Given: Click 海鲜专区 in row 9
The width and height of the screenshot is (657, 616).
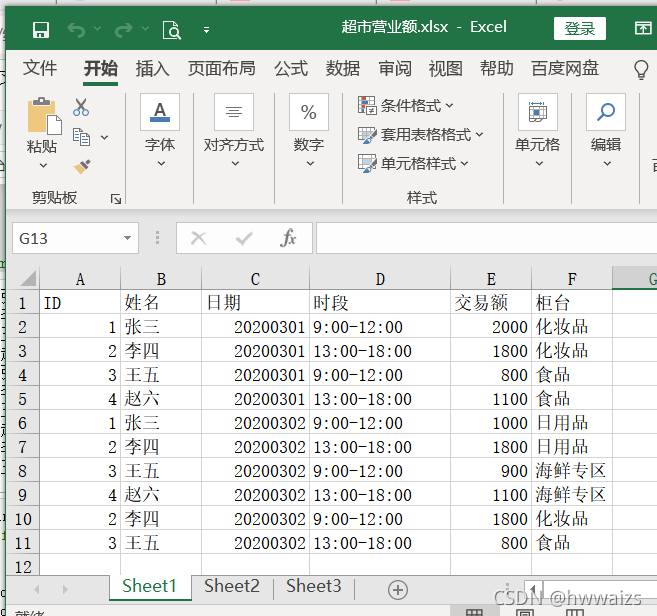Looking at the screenshot, I should pyautogui.click(x=572, y=494).
